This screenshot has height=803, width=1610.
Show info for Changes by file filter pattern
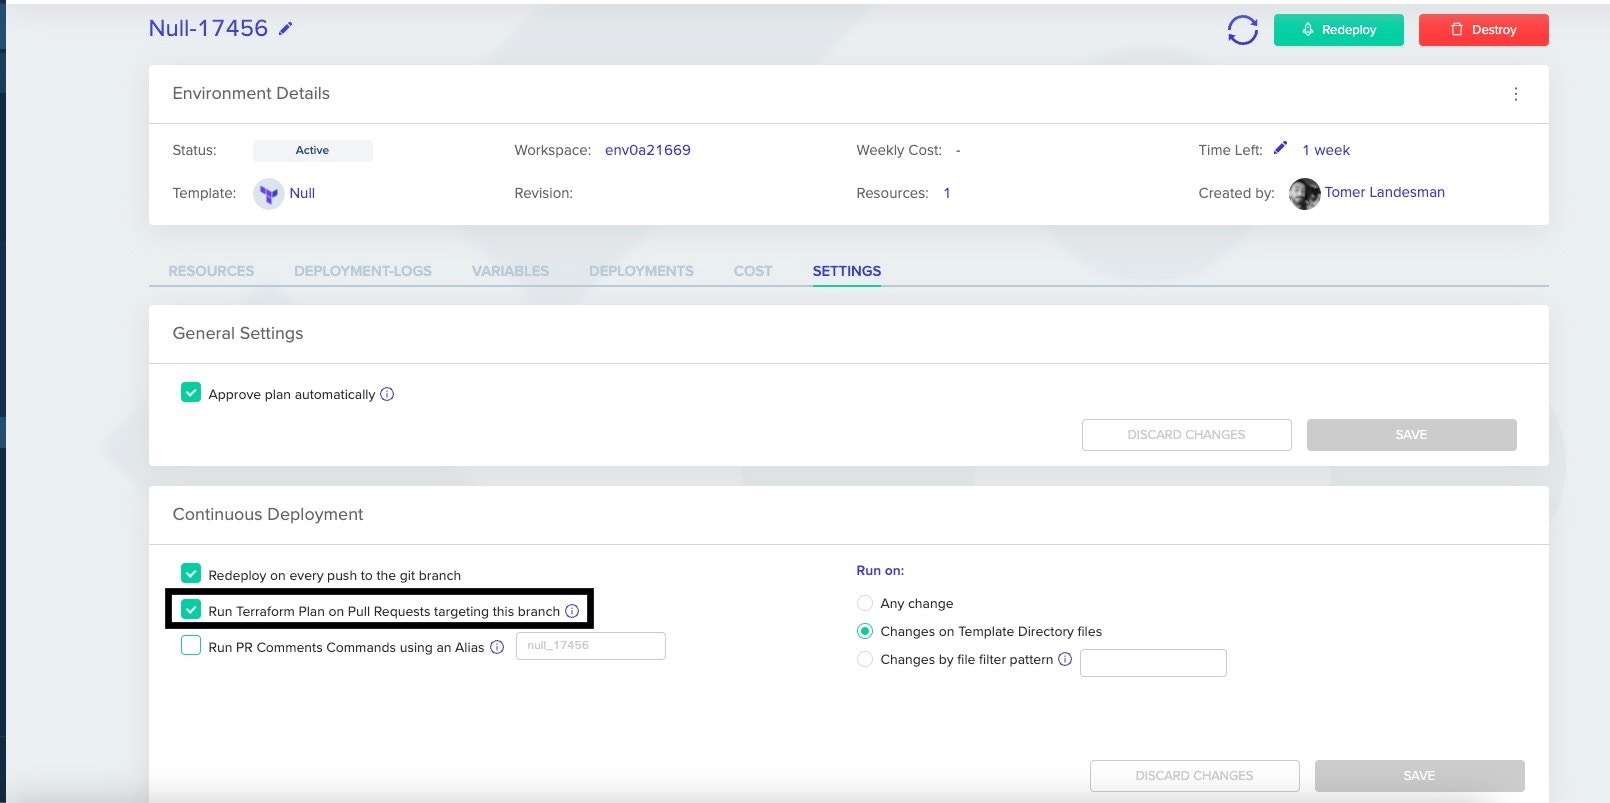[x=1065, y=659]
